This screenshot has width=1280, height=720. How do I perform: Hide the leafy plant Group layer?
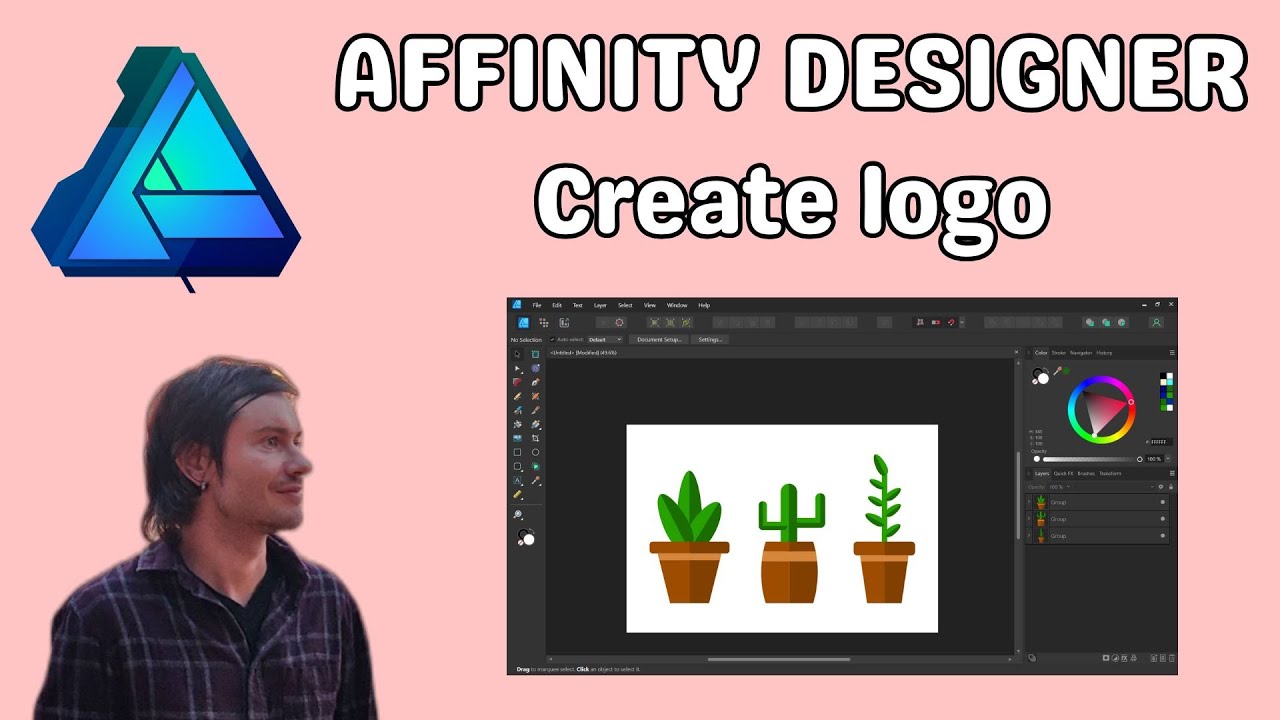point(1163,502)
